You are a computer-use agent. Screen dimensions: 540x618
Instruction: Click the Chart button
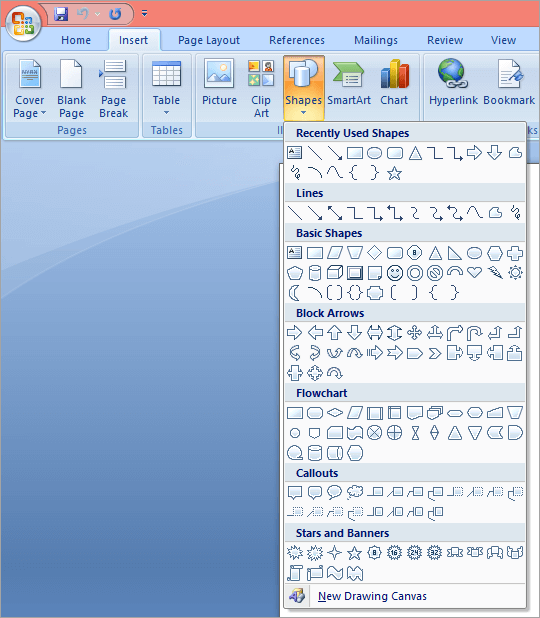tap(394, 84)
